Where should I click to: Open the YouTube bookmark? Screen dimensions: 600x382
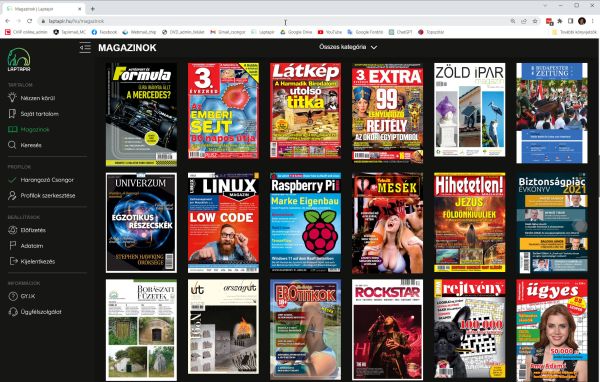click(x=329, y=32)
